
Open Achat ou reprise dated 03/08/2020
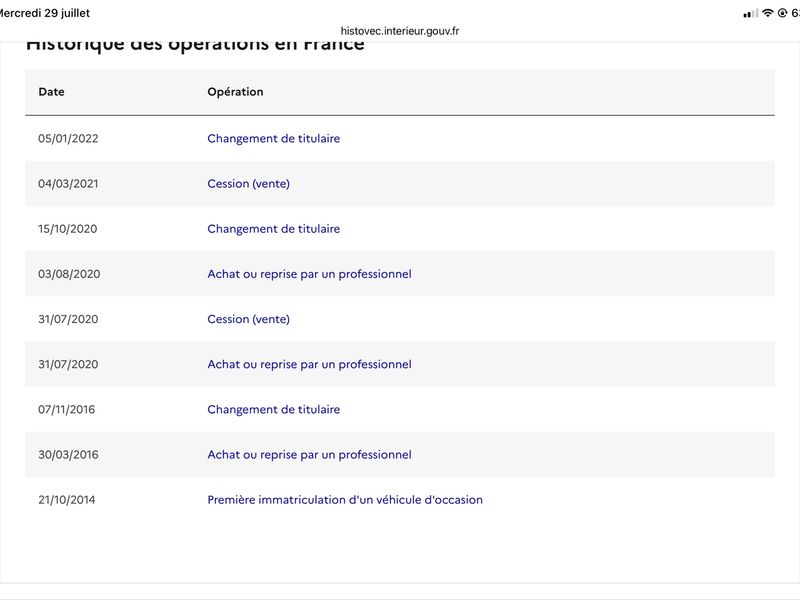tap(309, 274)
